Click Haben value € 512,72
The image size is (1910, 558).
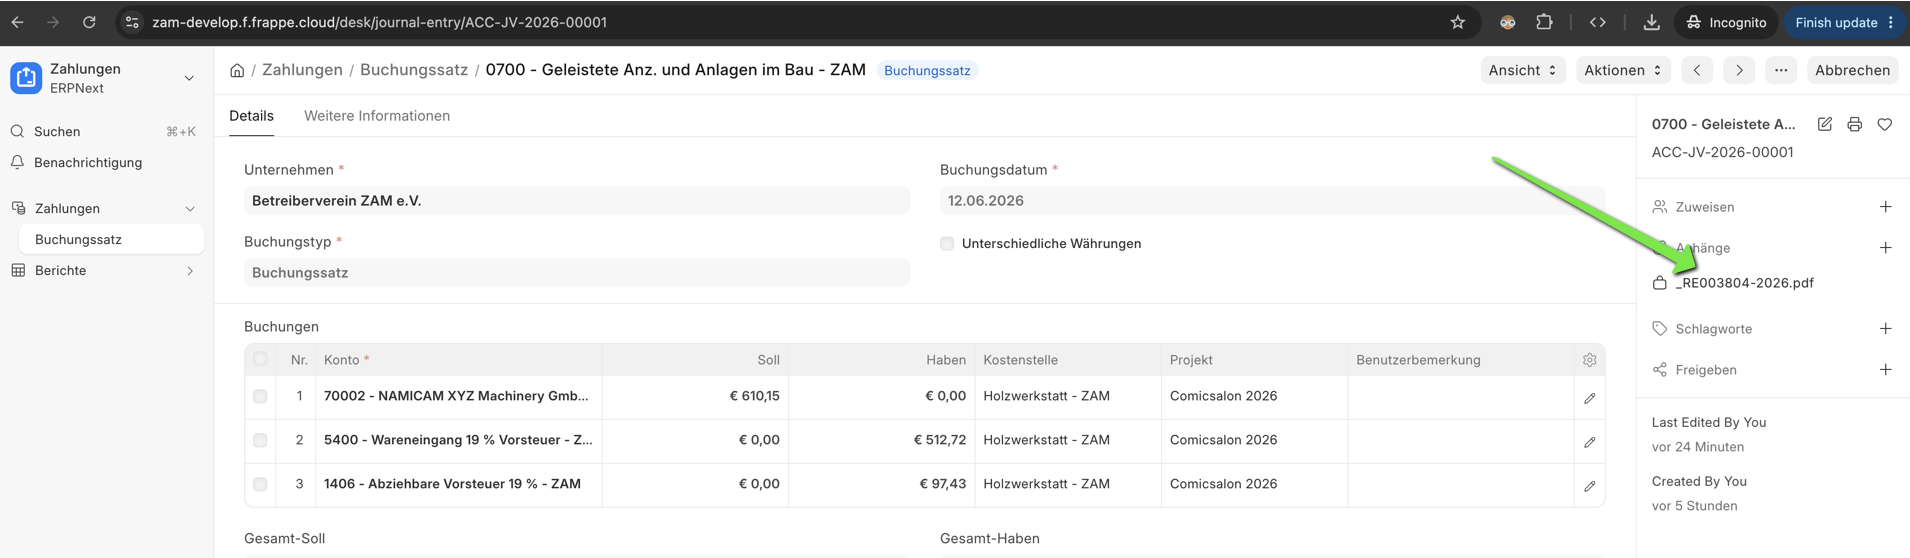click(x=940, y=440)
